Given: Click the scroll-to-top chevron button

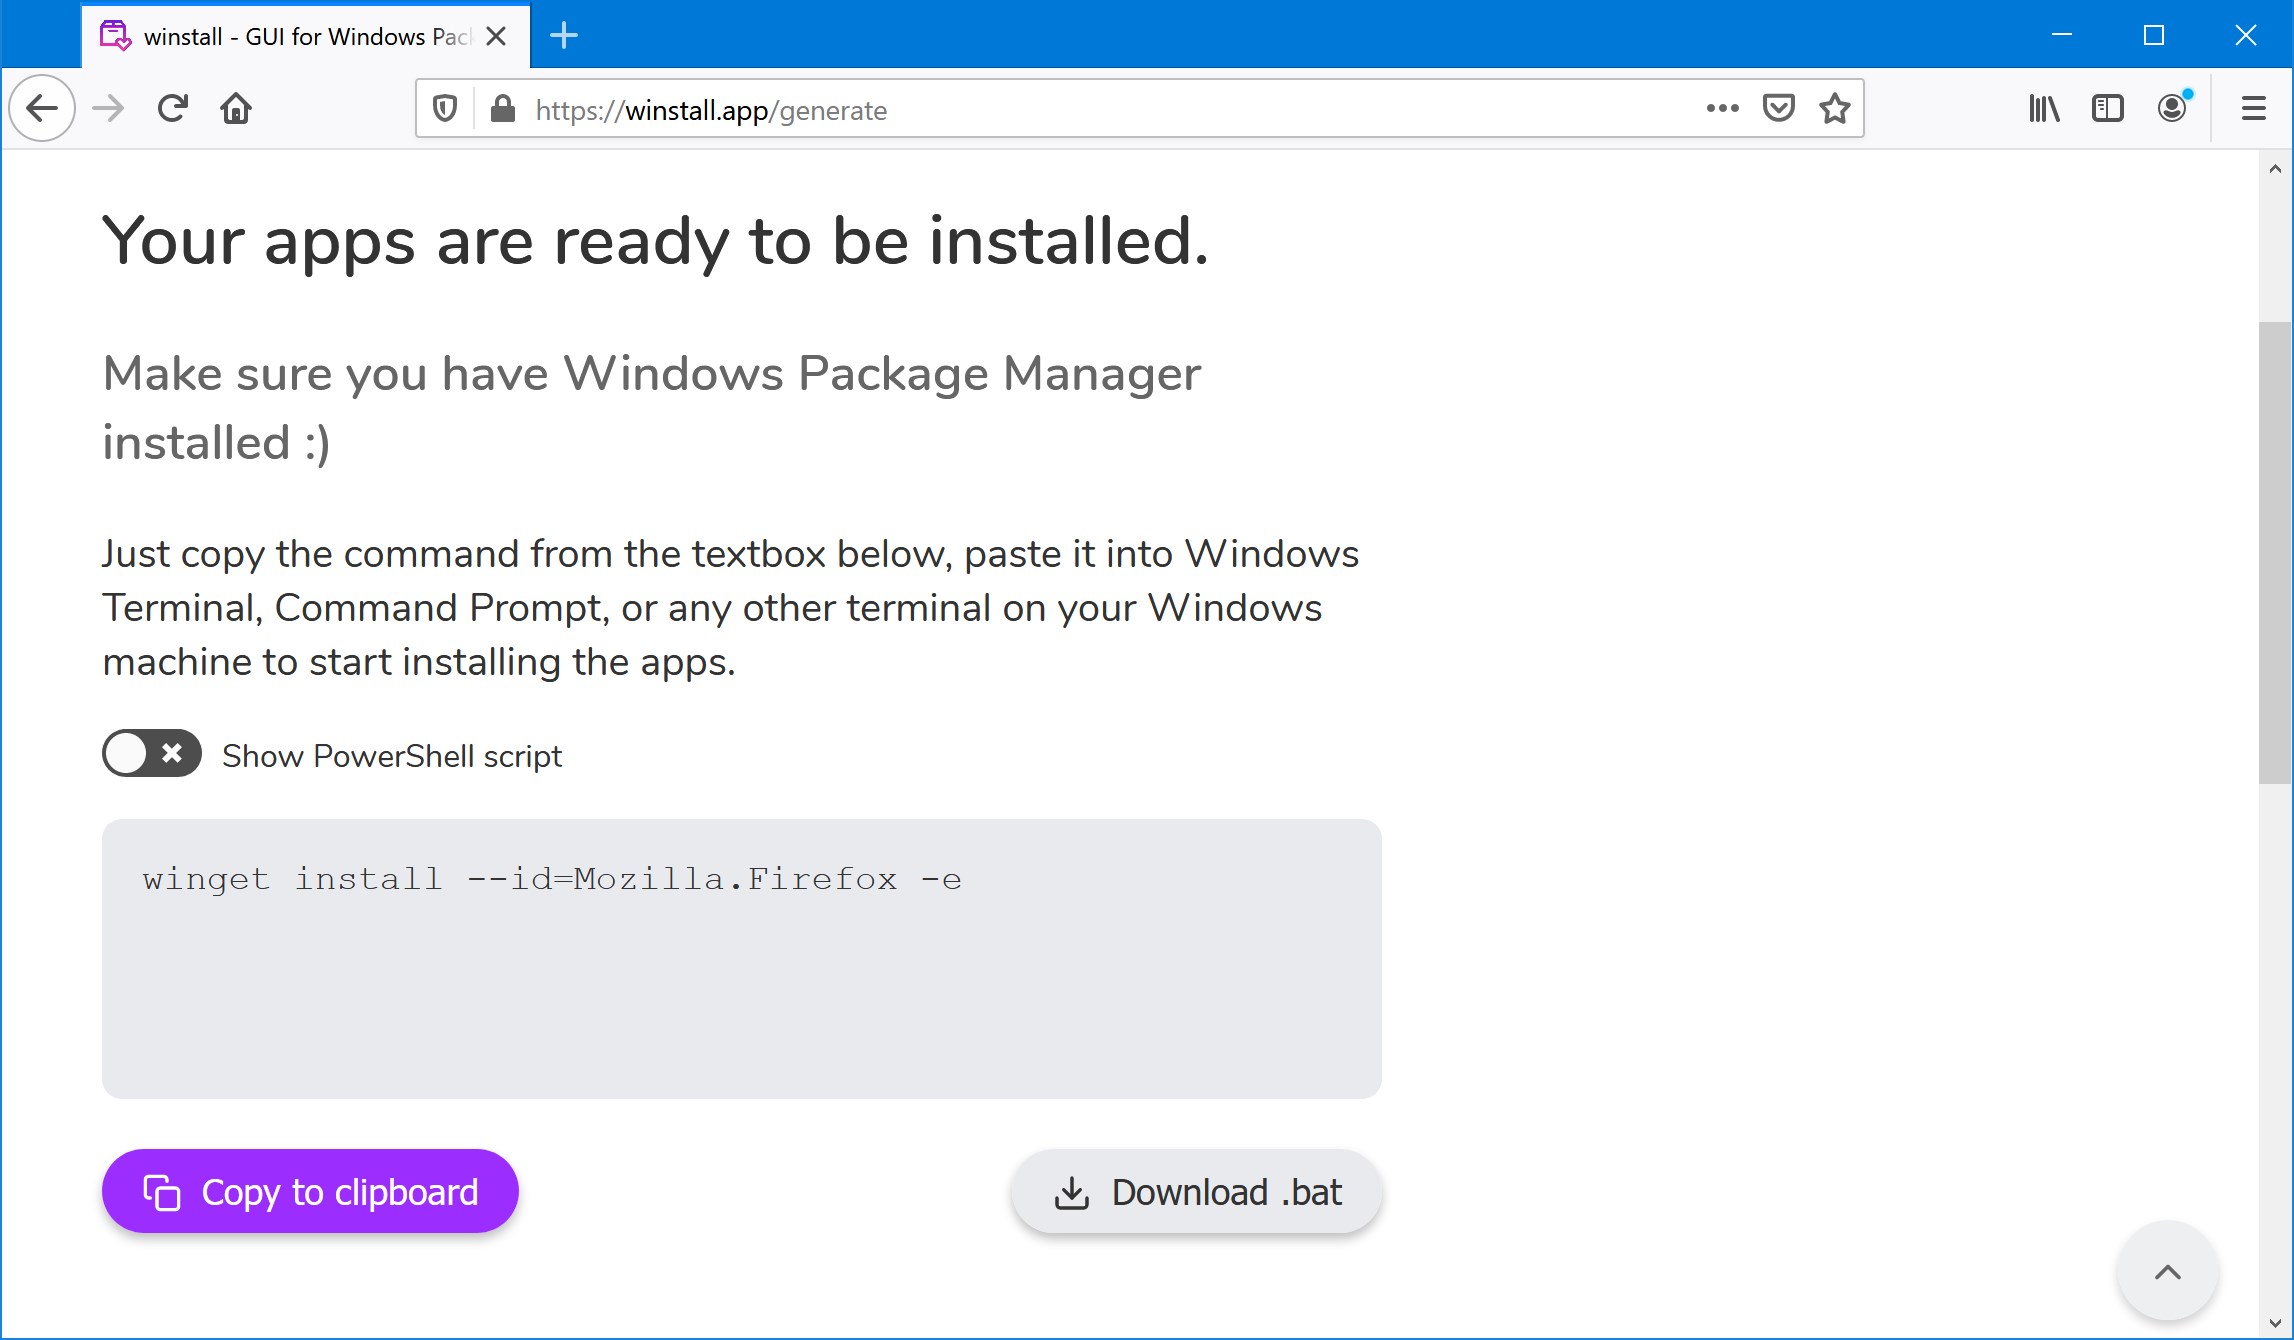Looking at the screenshot, I should pos(2167,1272).
